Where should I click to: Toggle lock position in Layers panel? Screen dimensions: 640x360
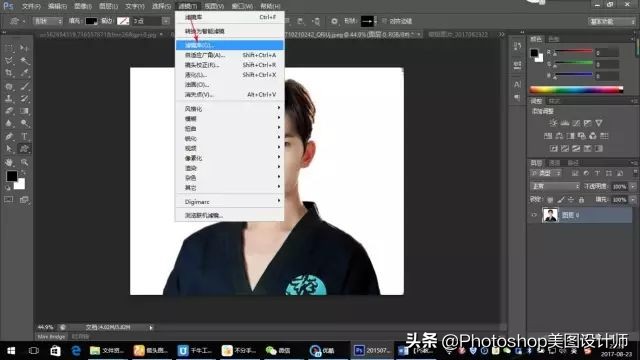click(571, 200)
